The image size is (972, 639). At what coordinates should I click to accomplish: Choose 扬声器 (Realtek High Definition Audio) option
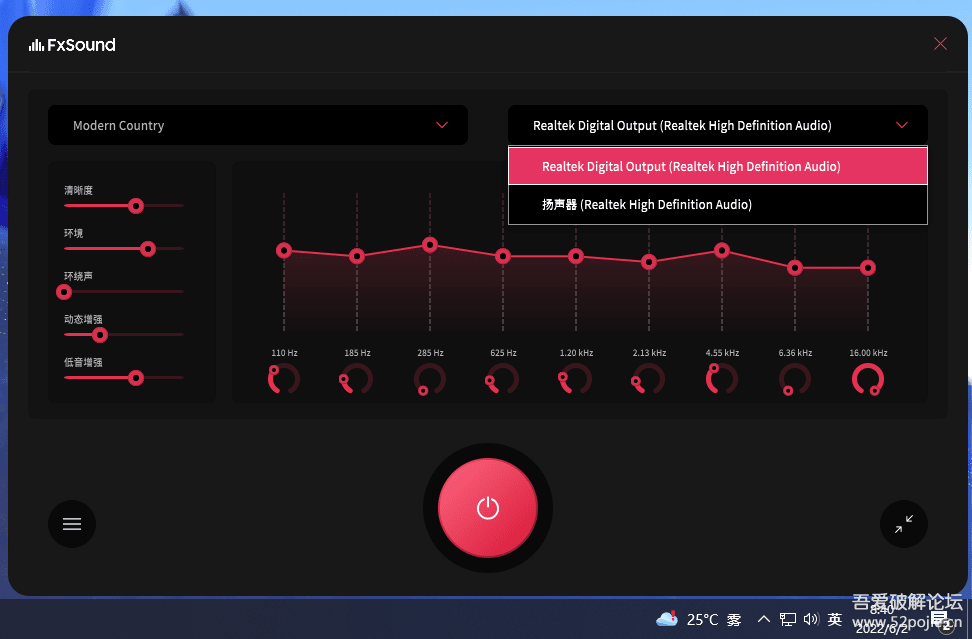718,205
